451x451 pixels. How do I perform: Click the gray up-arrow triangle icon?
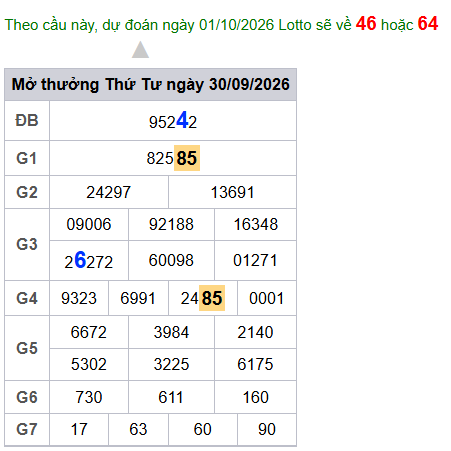click(140, 50)
